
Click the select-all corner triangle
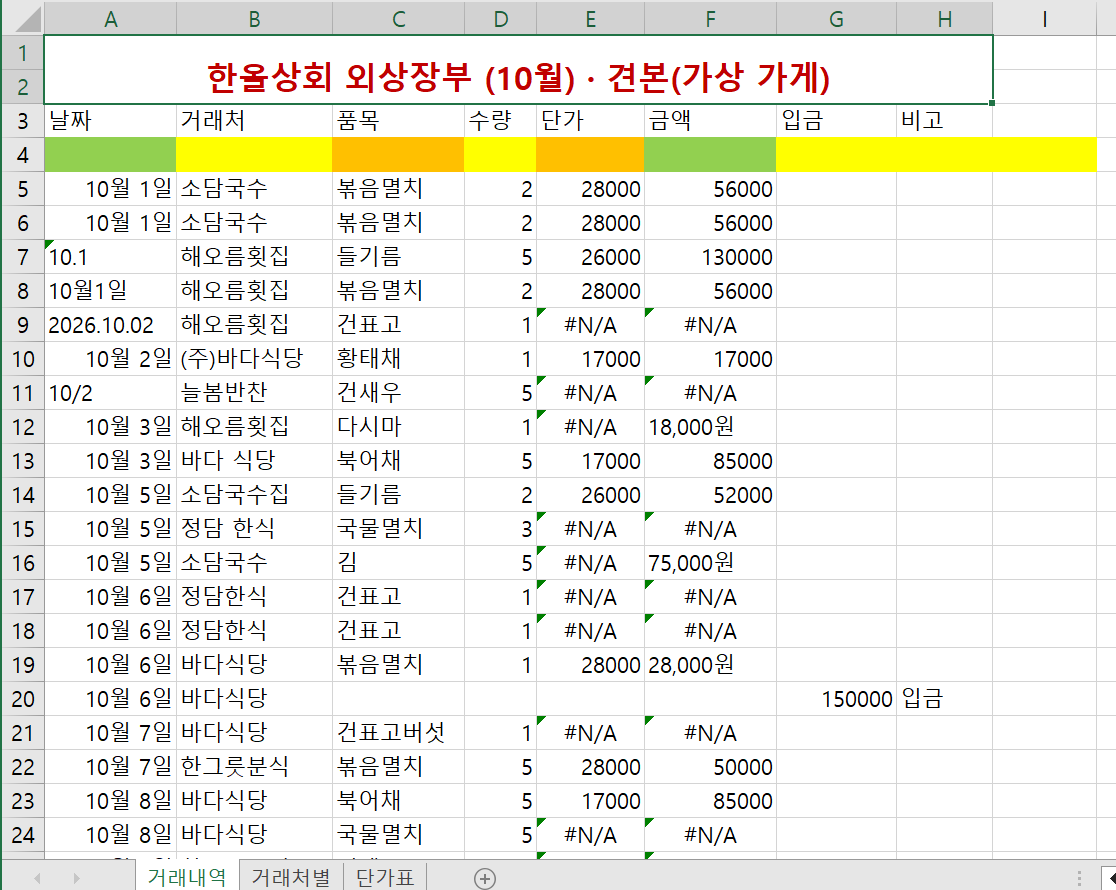click(x=28, y=19)
